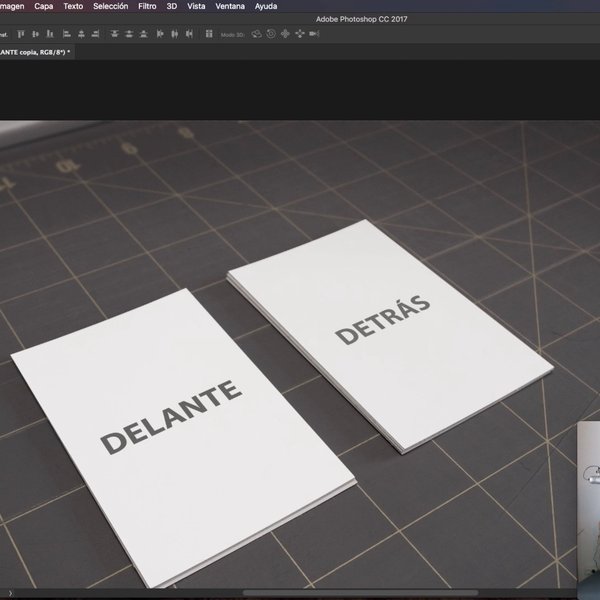Screen dimensions: 600x600
Task: Select 3D roll object mode icon
Action: [x=270, y=33]
